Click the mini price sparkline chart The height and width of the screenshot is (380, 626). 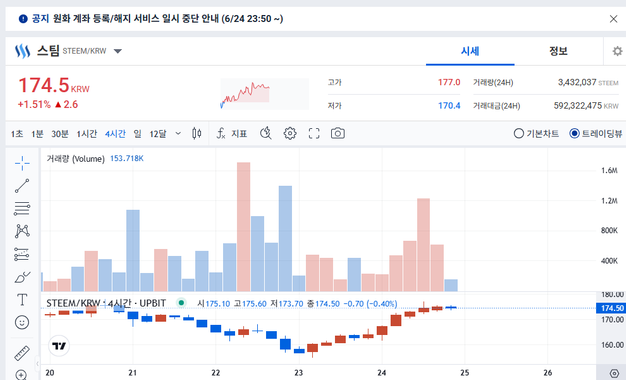click(264, 93)
